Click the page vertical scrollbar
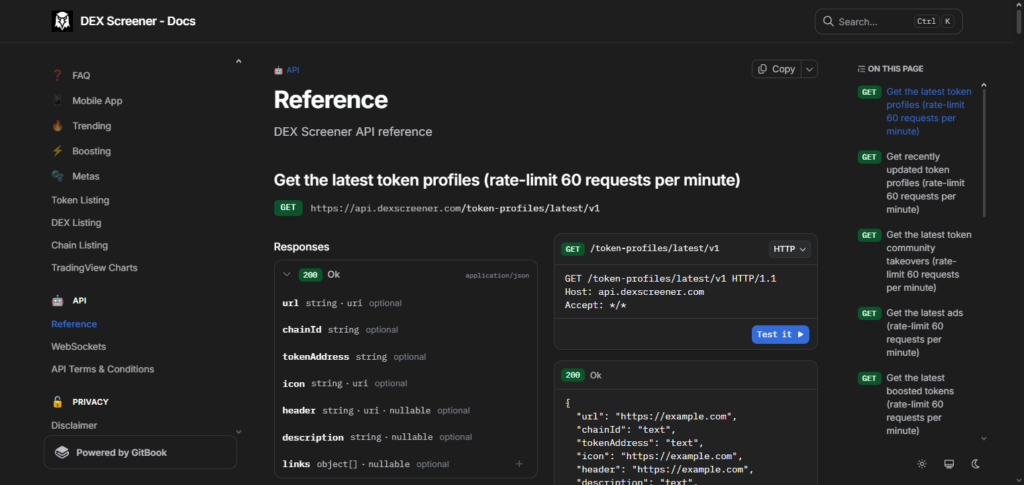The width and height of the screenshot is (1024, 485). pos(1019,20)
